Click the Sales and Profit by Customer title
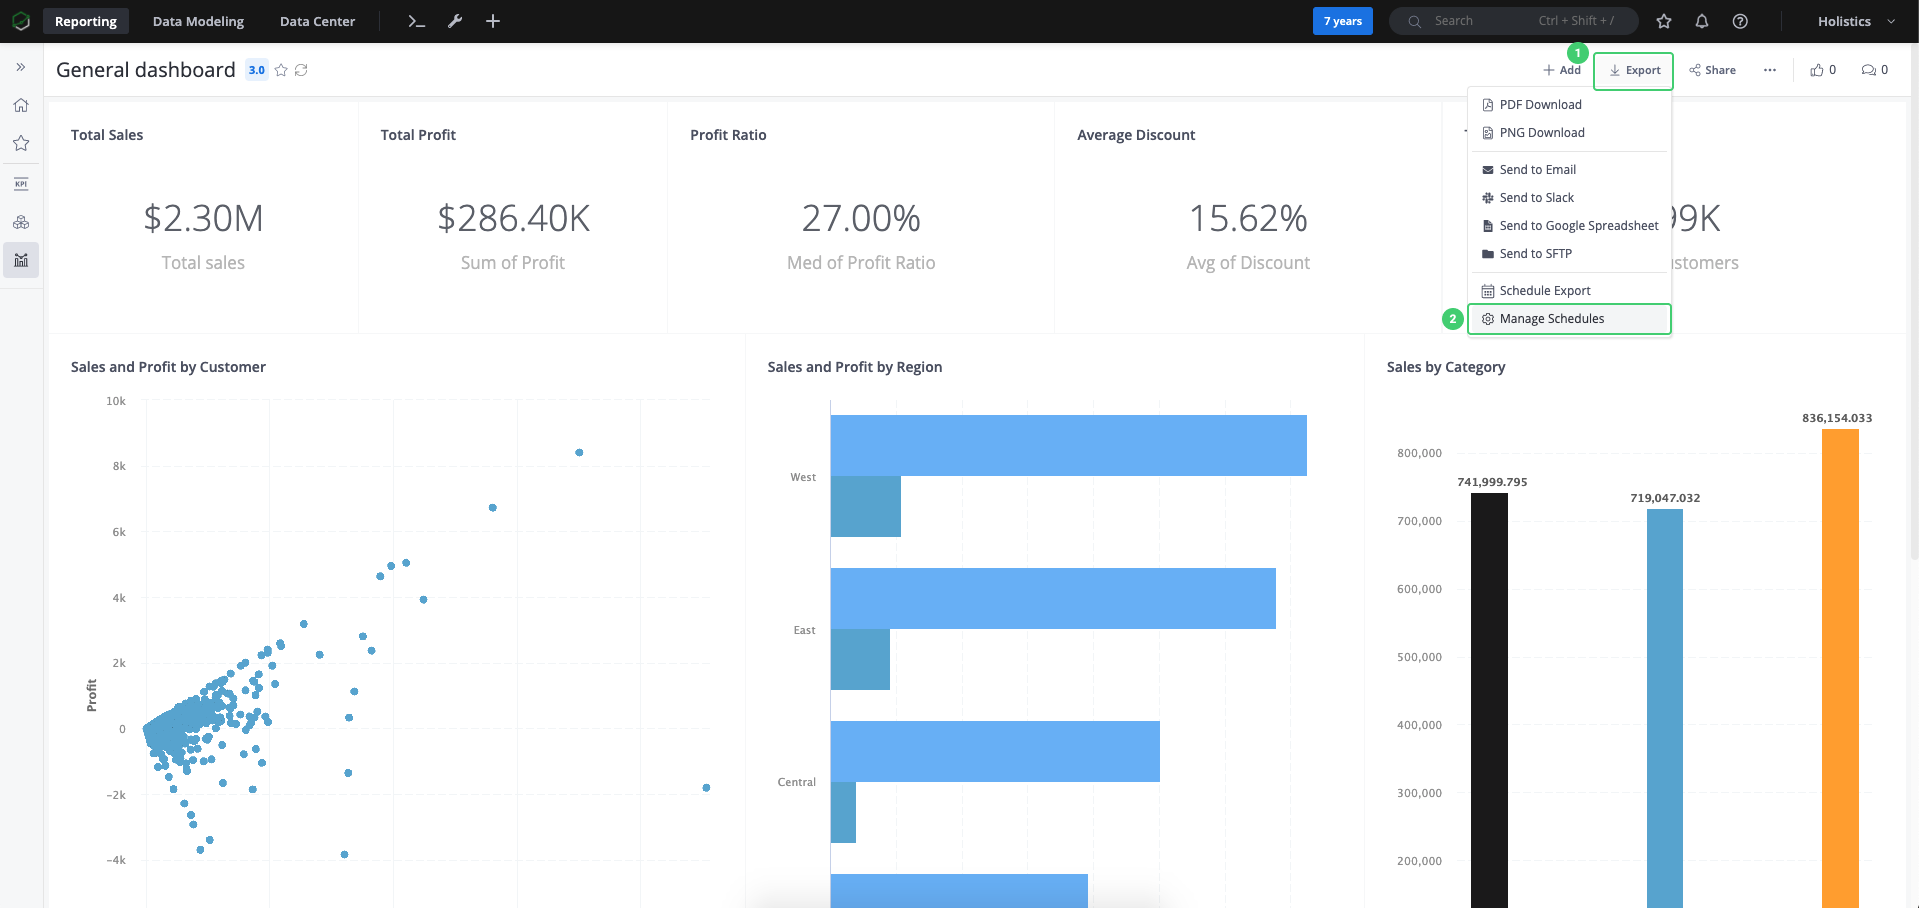The width and height of the screenshot is (1919, 908). tap(168, 367)
